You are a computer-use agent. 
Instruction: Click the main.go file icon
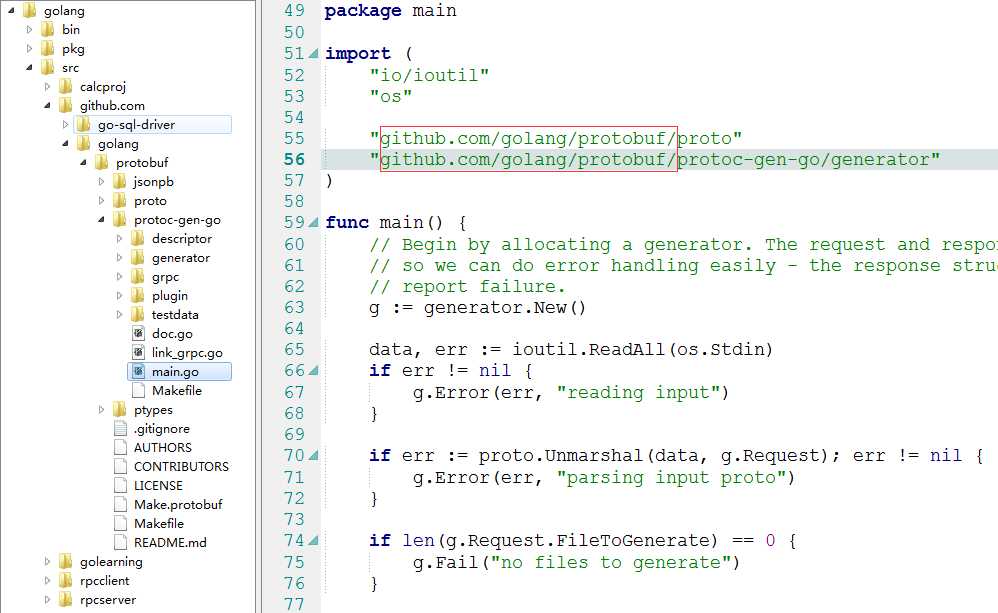[138, 372]
